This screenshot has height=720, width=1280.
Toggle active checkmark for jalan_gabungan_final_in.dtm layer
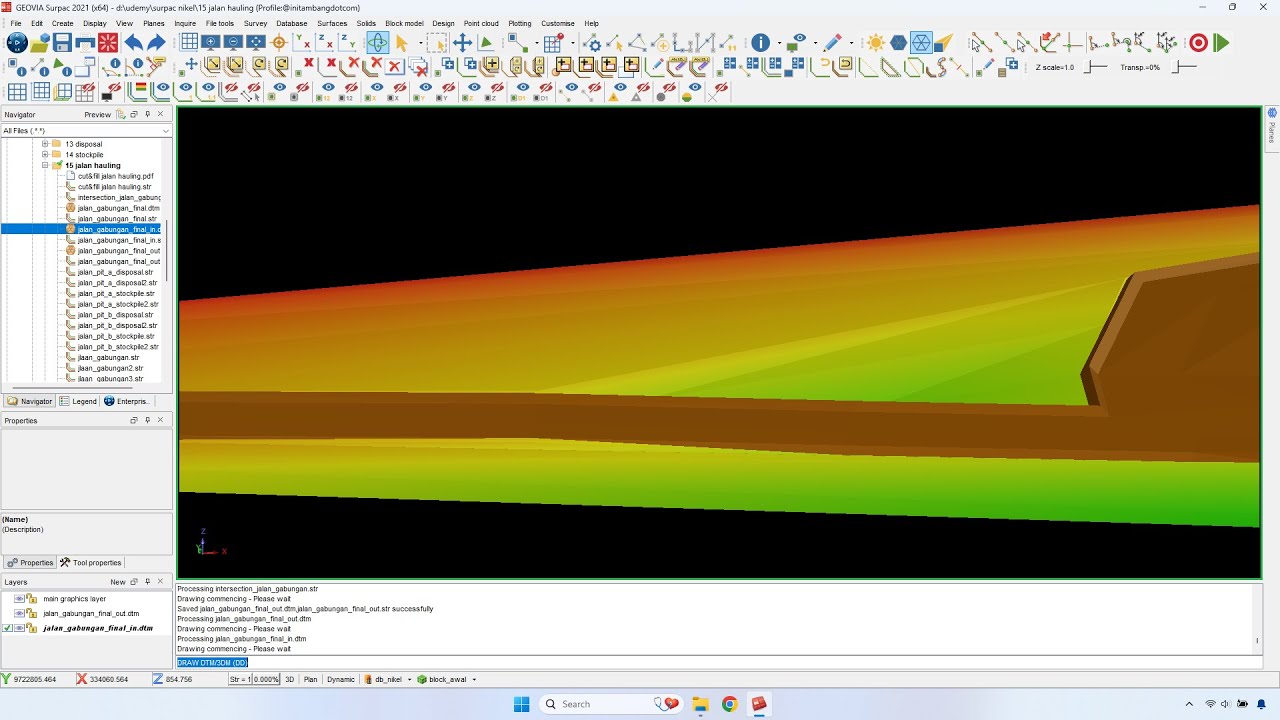pyautogui.click(x=7, y=628)
